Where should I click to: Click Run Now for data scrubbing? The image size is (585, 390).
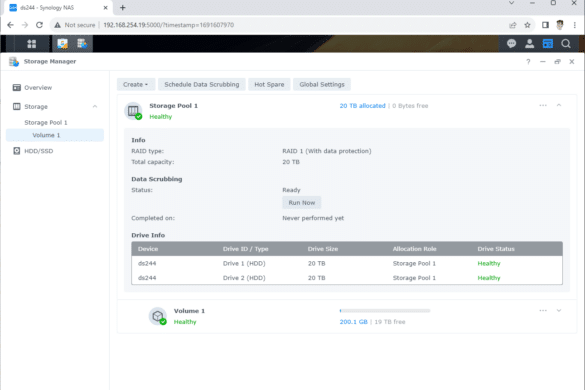click(x=302, y=203)
